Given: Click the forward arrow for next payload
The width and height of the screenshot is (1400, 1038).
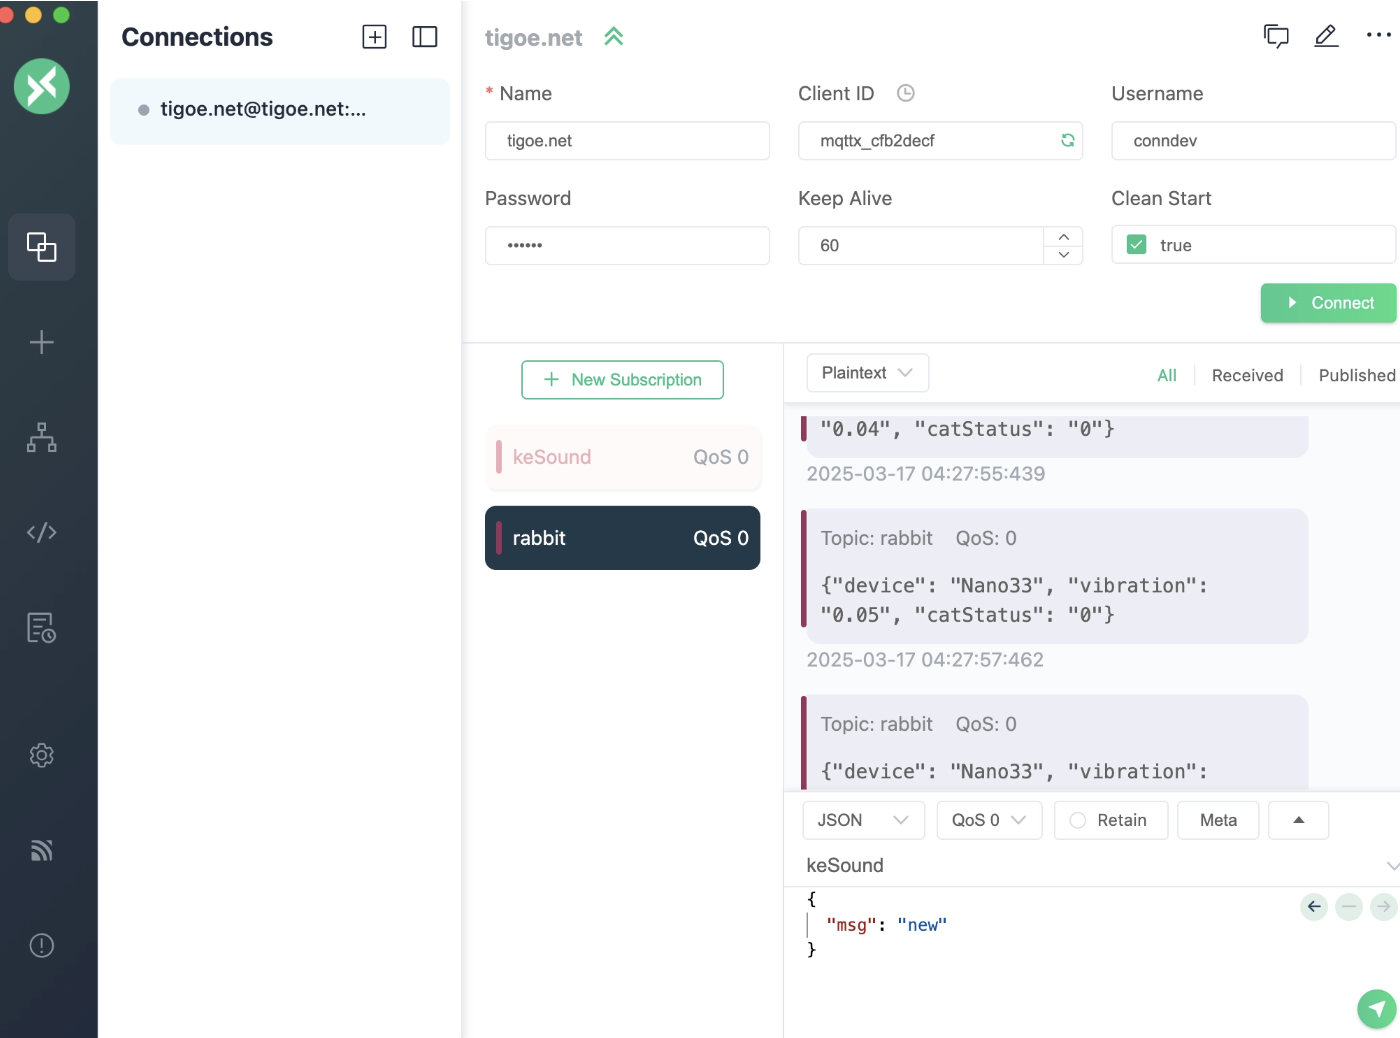Looking at the screenshot, I should point(1384,907).
